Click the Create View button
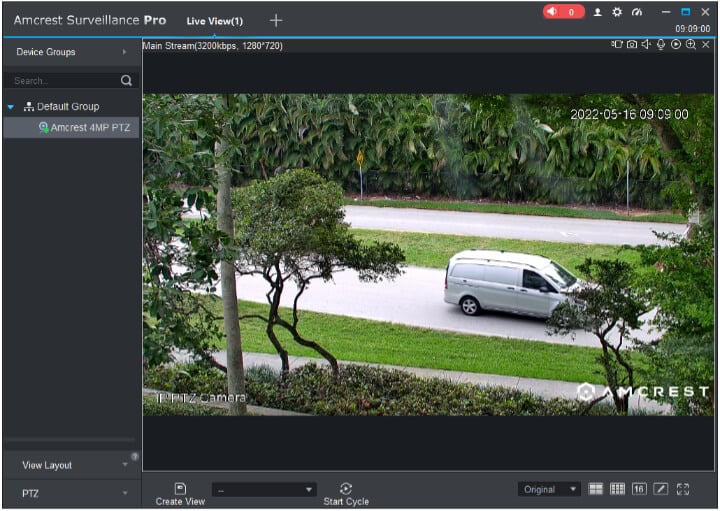Viewport: 720px width, 511px height. 181,493
